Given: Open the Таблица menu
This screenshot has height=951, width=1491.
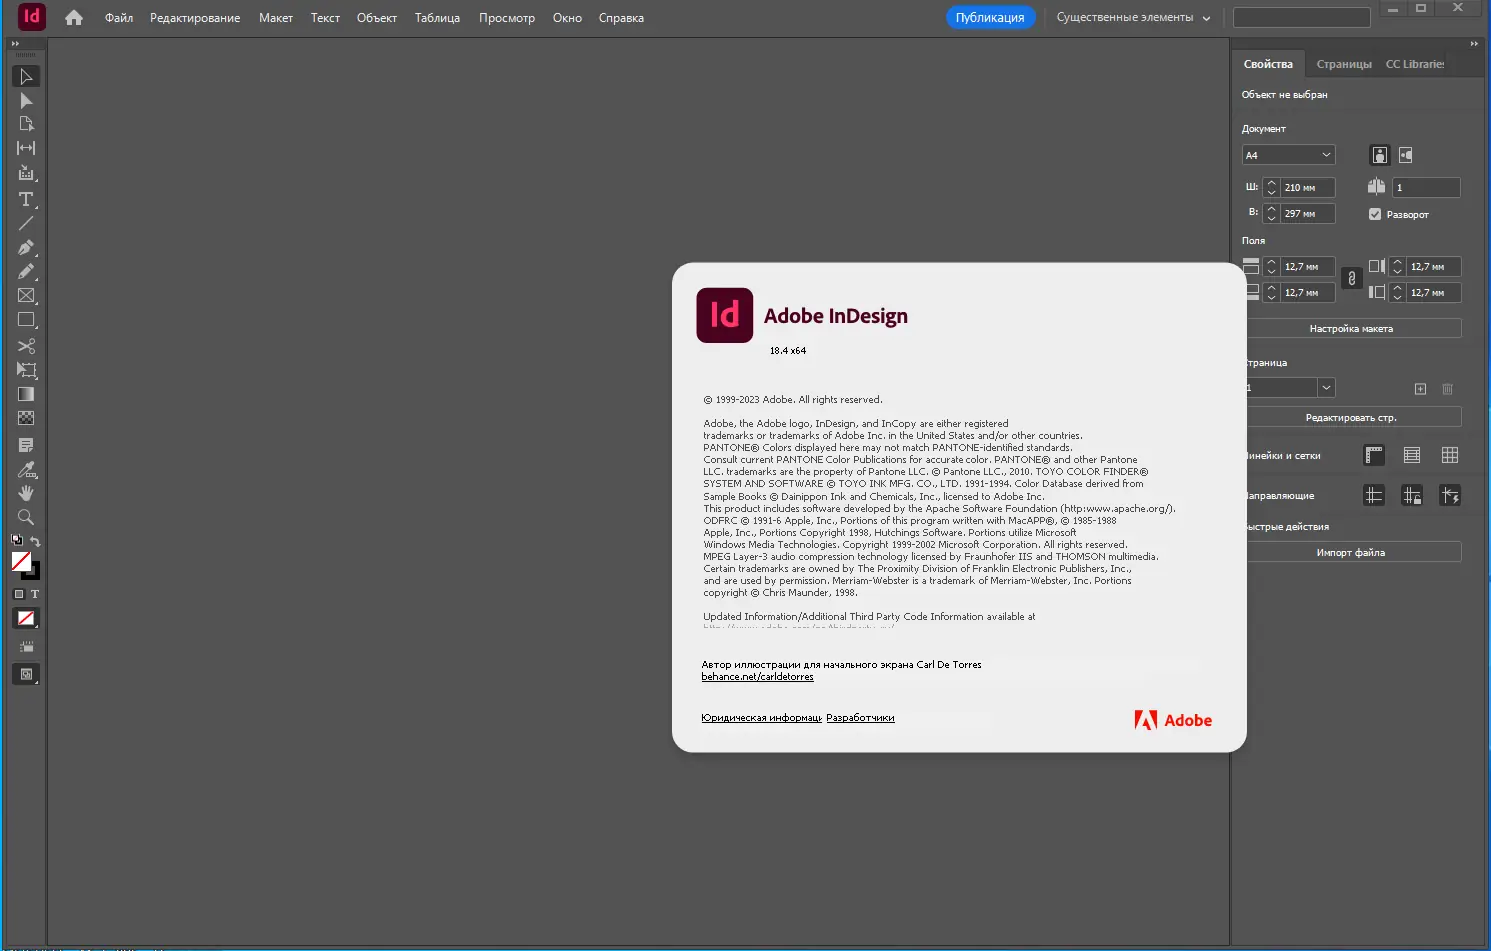Looking at the screenshot, I should tap(437, 17).
